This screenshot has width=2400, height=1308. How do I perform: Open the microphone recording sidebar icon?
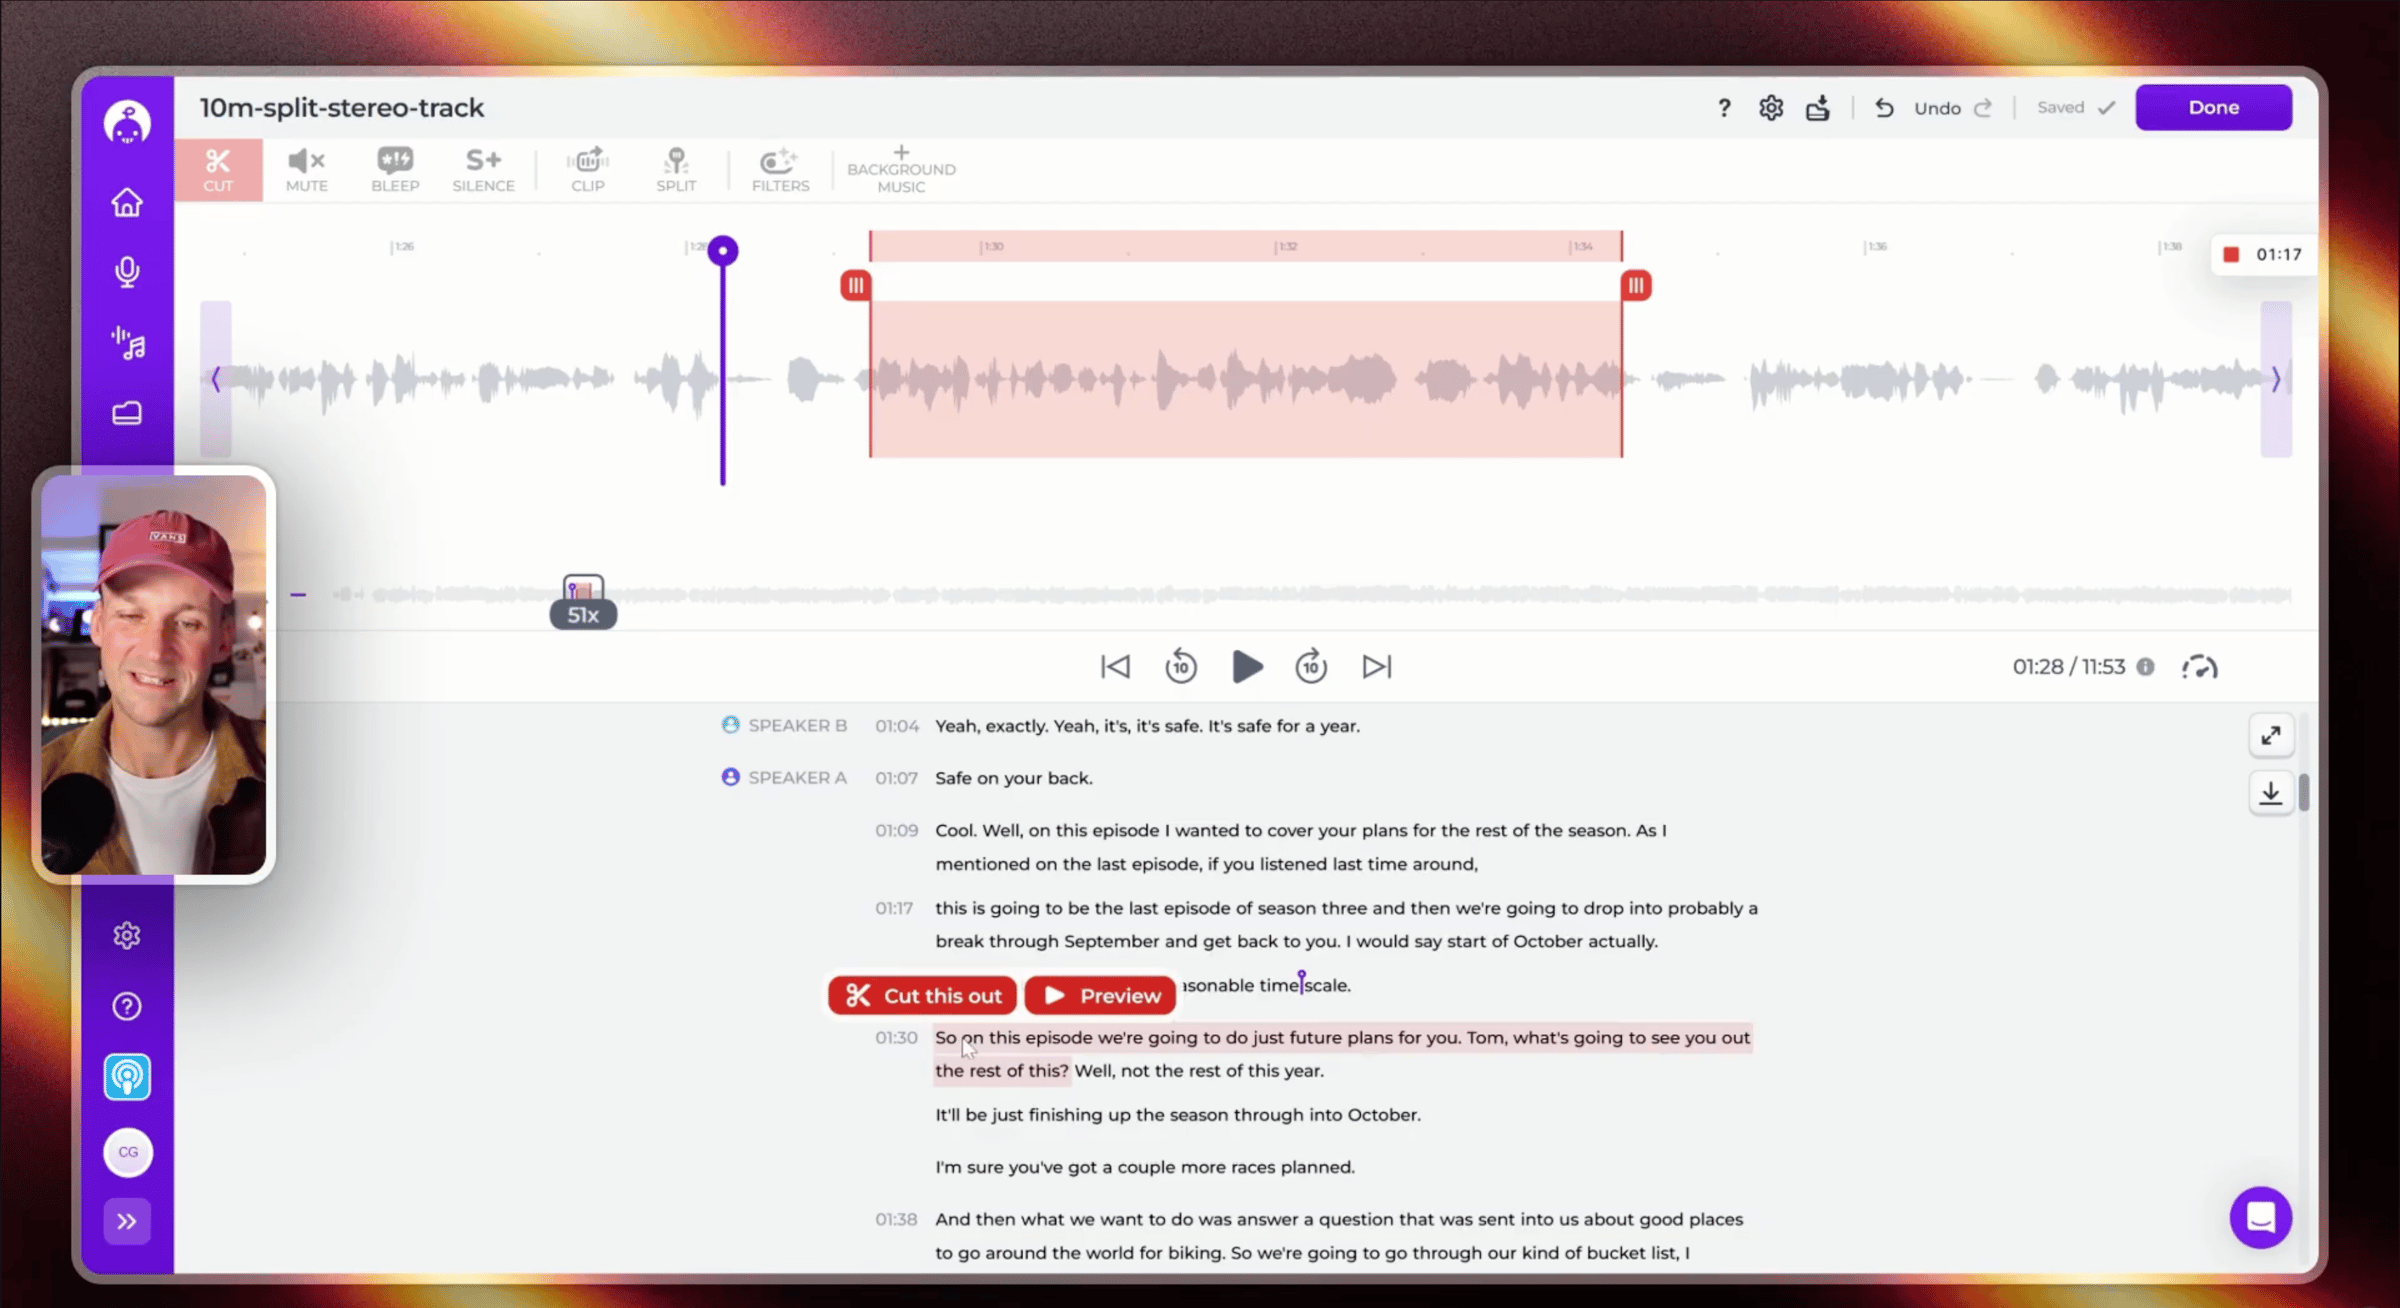tap(127, 272)
